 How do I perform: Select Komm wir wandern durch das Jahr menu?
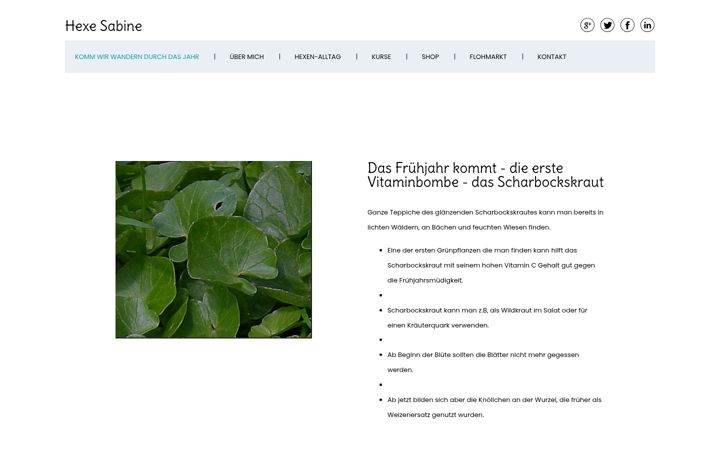[x=137, y=57]
